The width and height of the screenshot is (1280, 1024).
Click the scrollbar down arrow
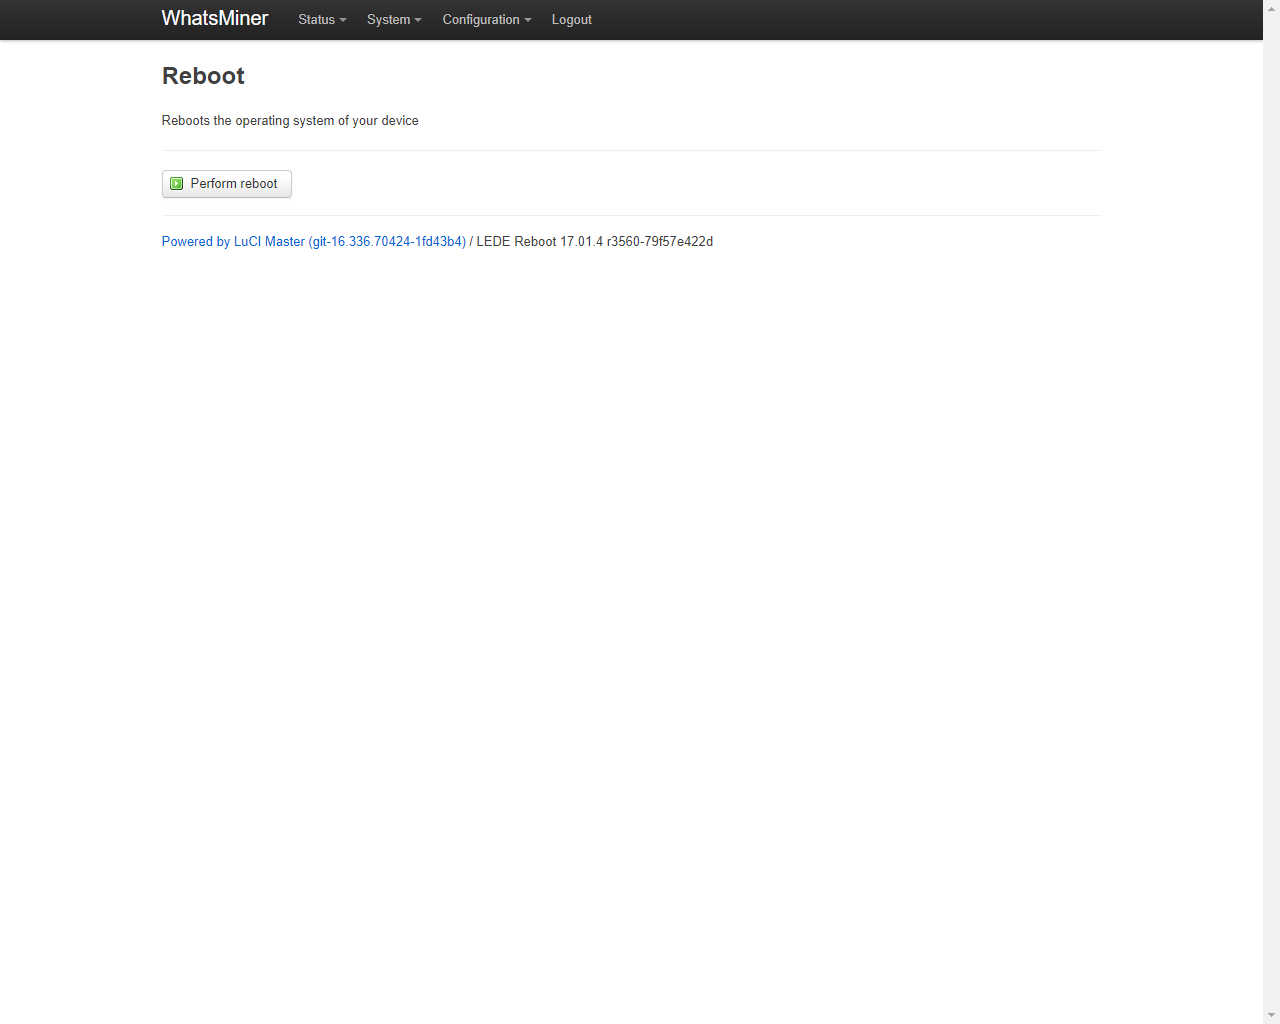pyautogui.click(x=1271, y=1015)
